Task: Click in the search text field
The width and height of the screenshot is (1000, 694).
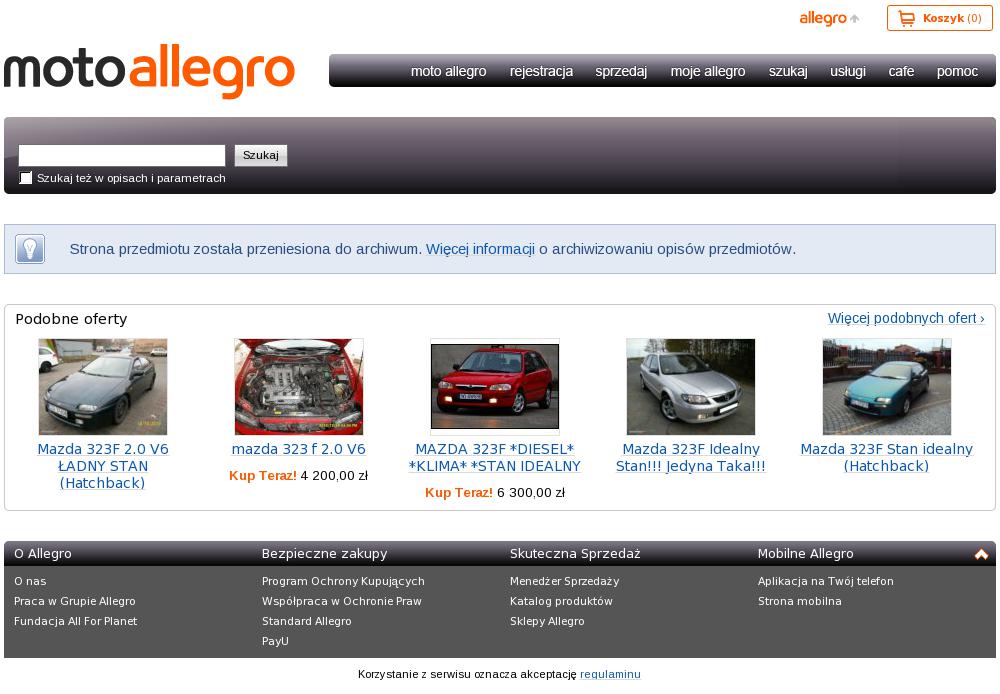Action: pyautogui.click(x=122, y=155)
